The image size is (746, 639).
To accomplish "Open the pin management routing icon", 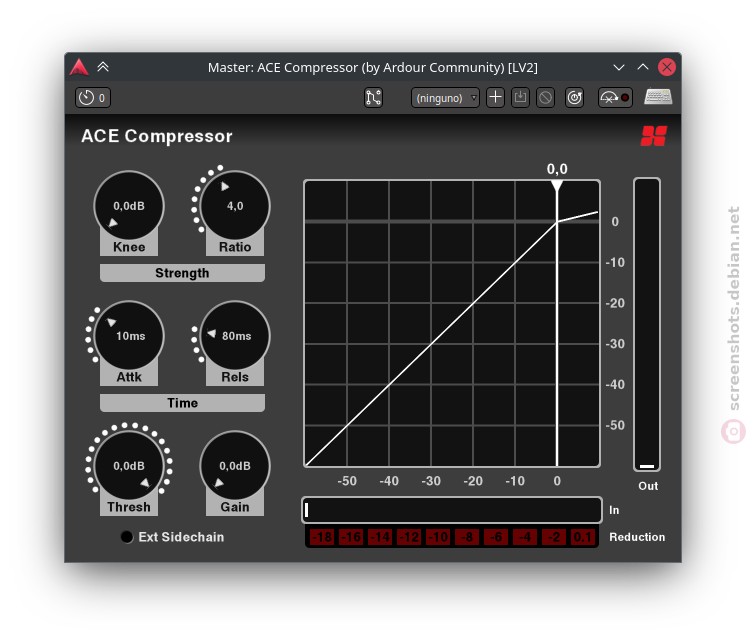I will point(373,98).
